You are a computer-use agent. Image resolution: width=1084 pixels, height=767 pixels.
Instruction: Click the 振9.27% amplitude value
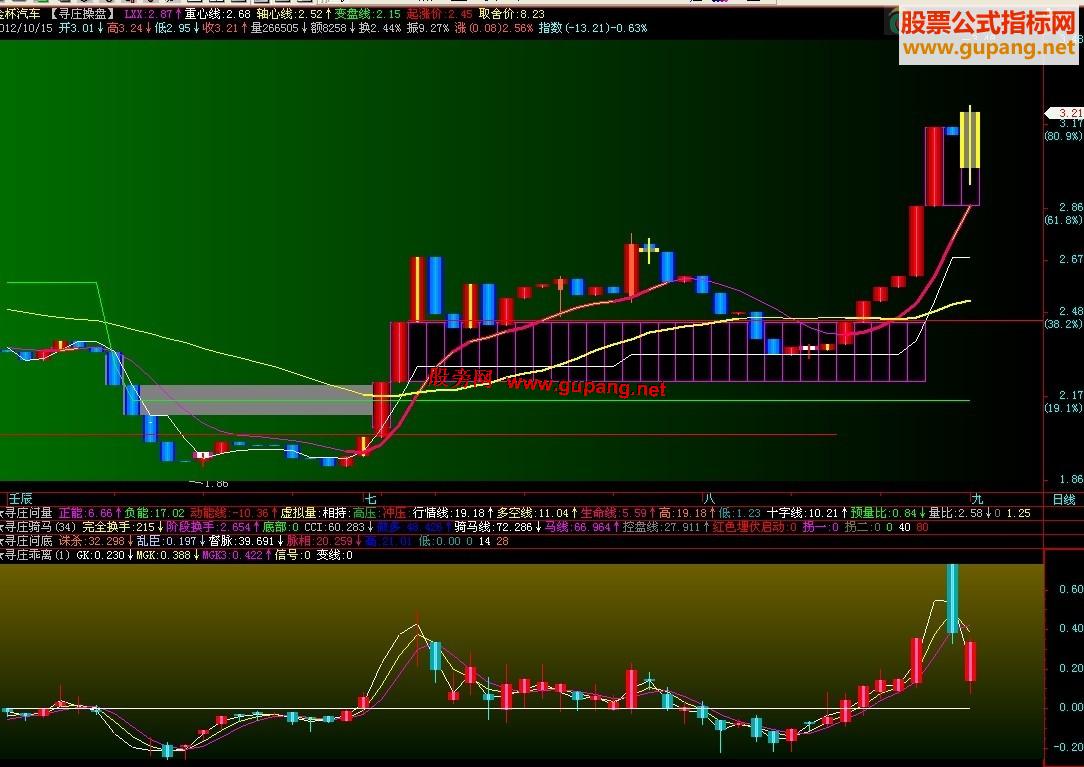(x=428, y=28)
